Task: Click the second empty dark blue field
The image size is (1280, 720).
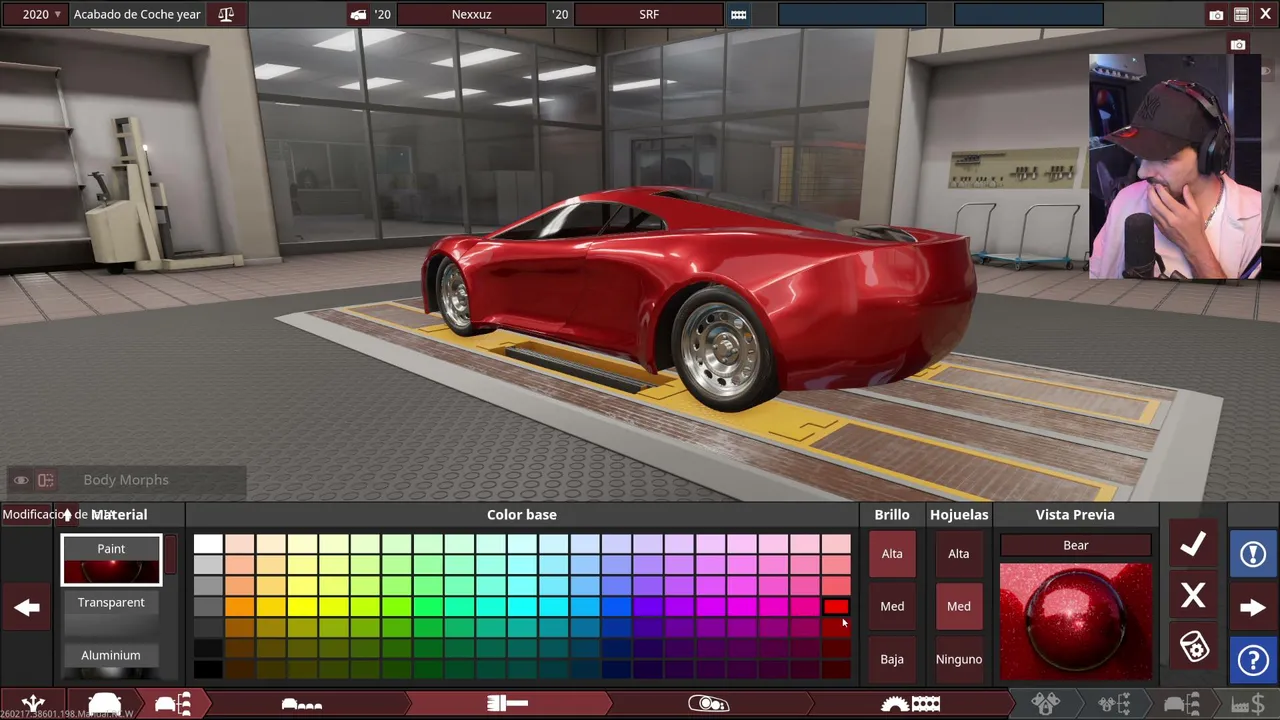Action: click(1029, 15)
